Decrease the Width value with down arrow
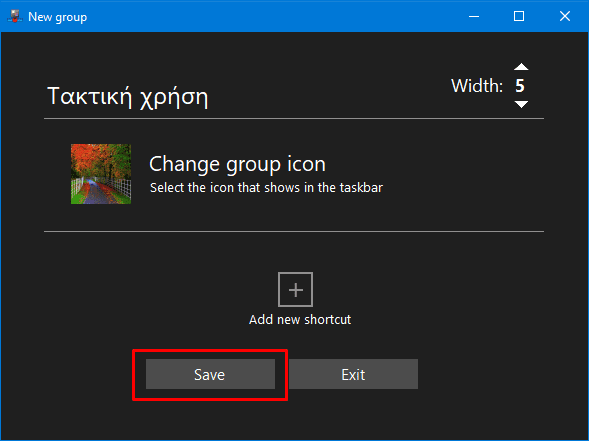 (x=521, y=104)
